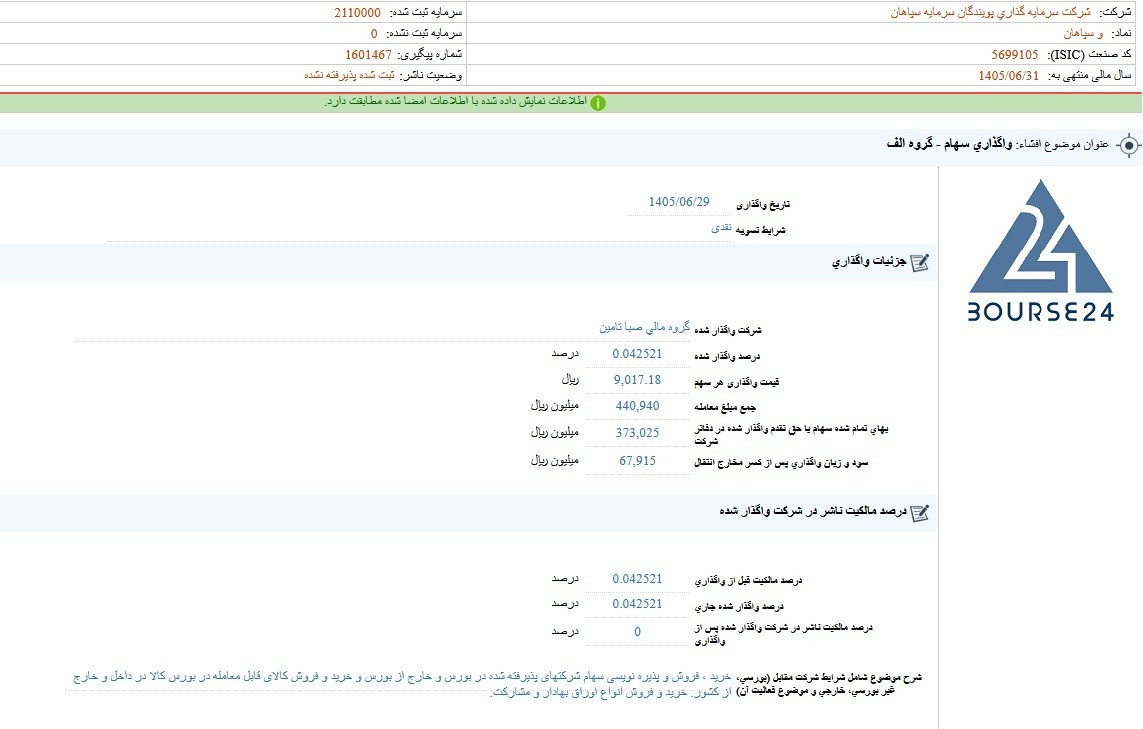Select transferred company گروه مالي صبا تامين
This screenshot has width=1143, height=729.
644,327
